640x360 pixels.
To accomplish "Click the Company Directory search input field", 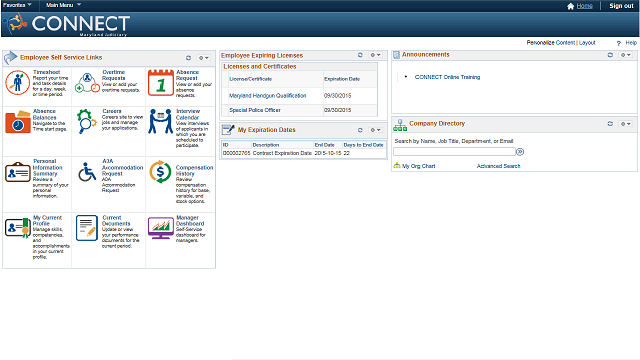I will point(454,152).
